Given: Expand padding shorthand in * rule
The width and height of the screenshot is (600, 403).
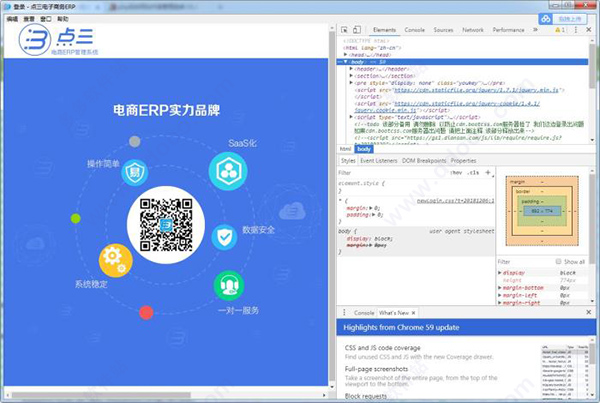Looking at the screenshot, I should pyautogui.click(x=373, y=215).
